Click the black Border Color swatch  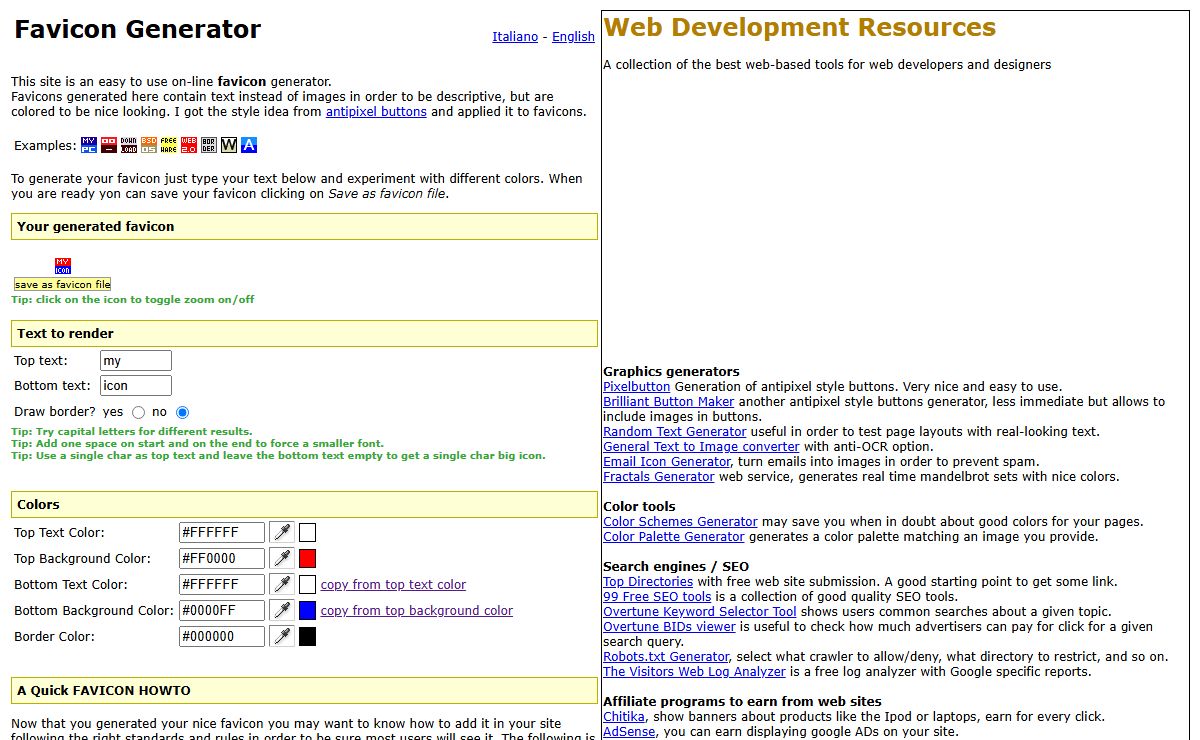coord(307,636)
